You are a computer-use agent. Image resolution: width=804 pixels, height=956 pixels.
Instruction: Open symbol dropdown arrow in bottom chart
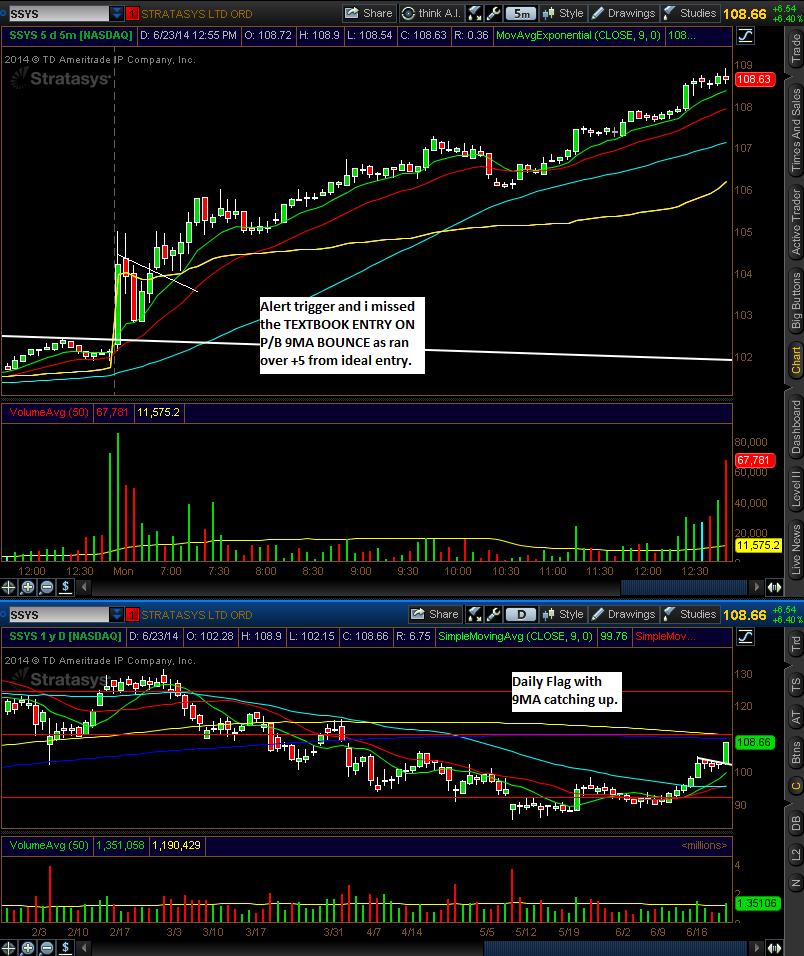(x=116, y=614)
